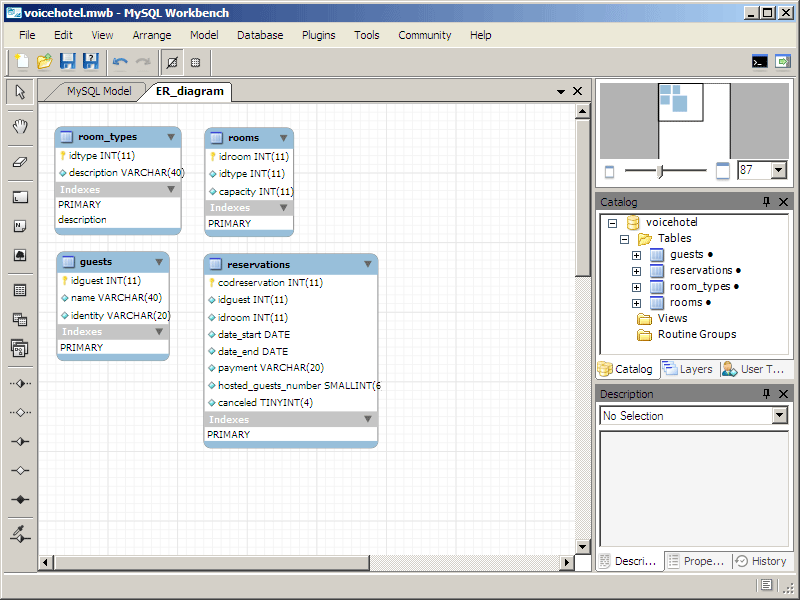Click the scroll down arrow of canvas
The height and width of the screenshot is (600, 800).
[583, 546]
